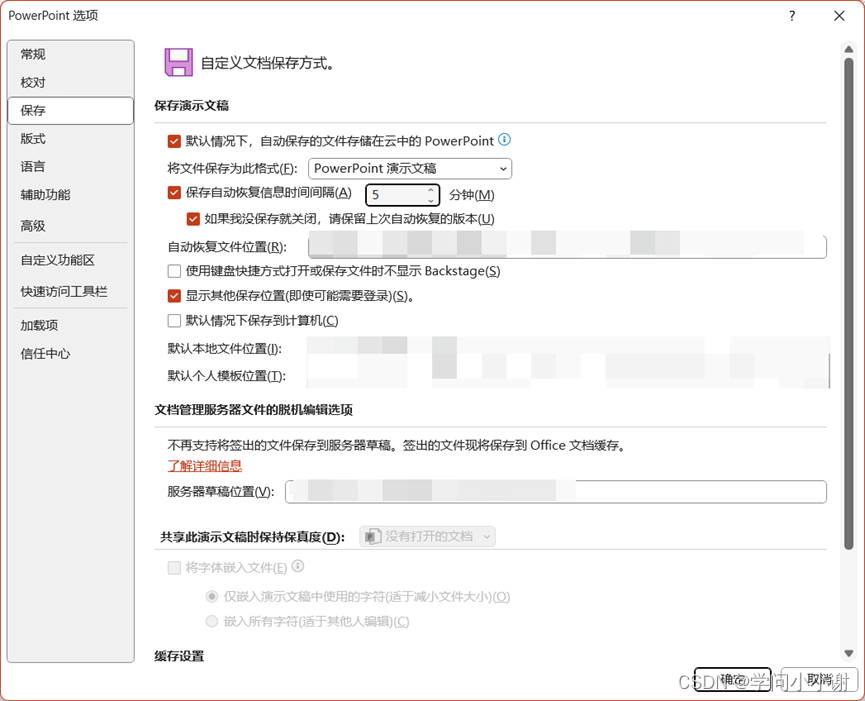Select the 保存 options category

(x=71, y=110)
